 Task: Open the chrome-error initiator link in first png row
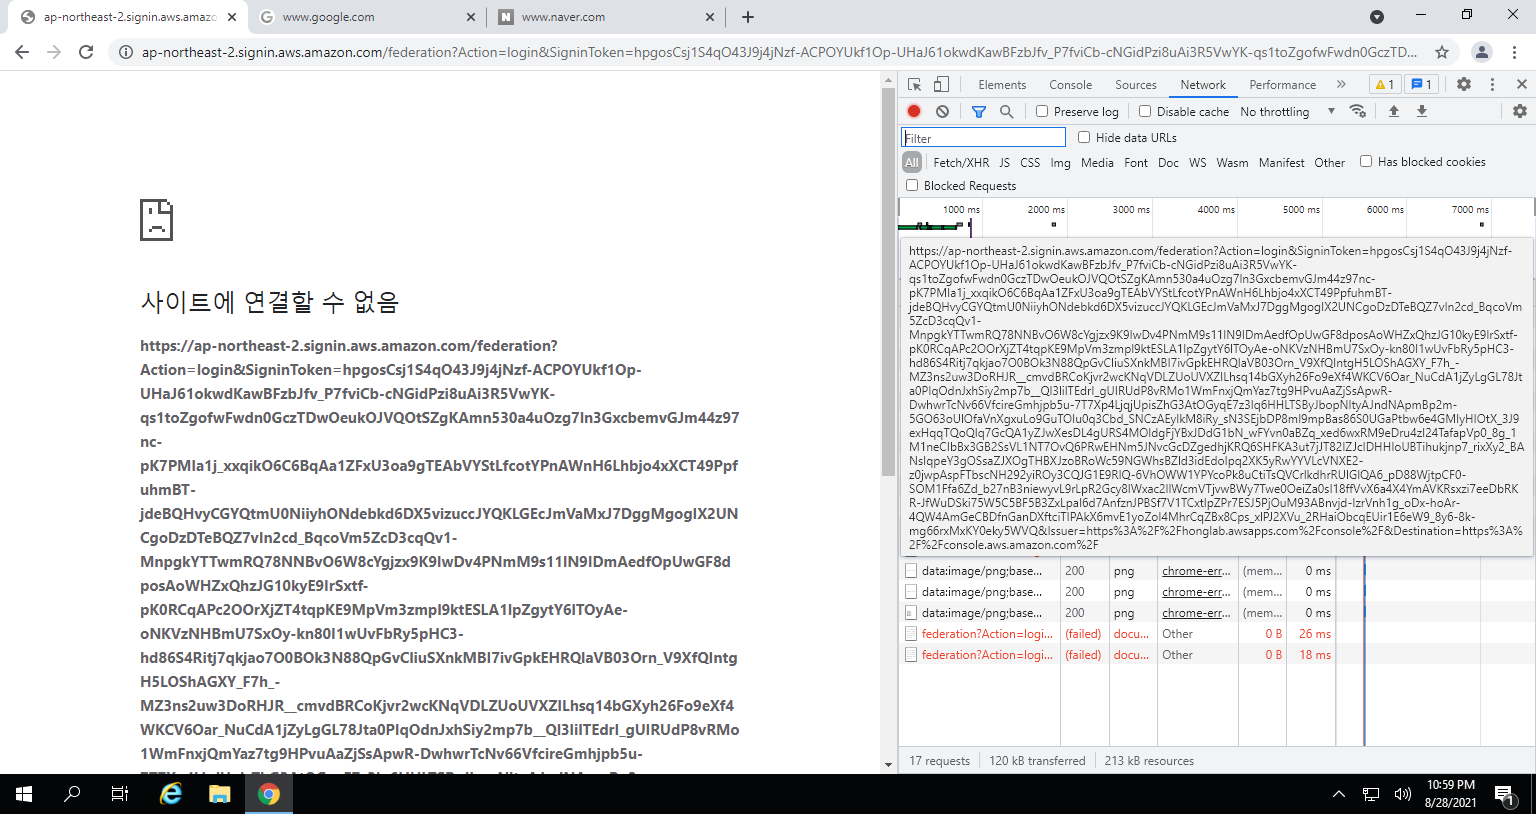click(1196, 571)
